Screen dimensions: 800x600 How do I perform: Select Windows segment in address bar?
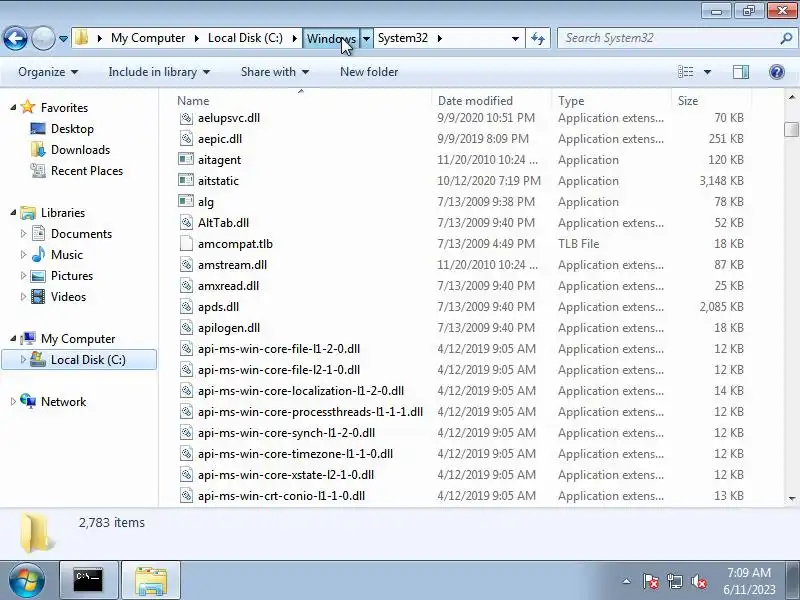[331, 38]
